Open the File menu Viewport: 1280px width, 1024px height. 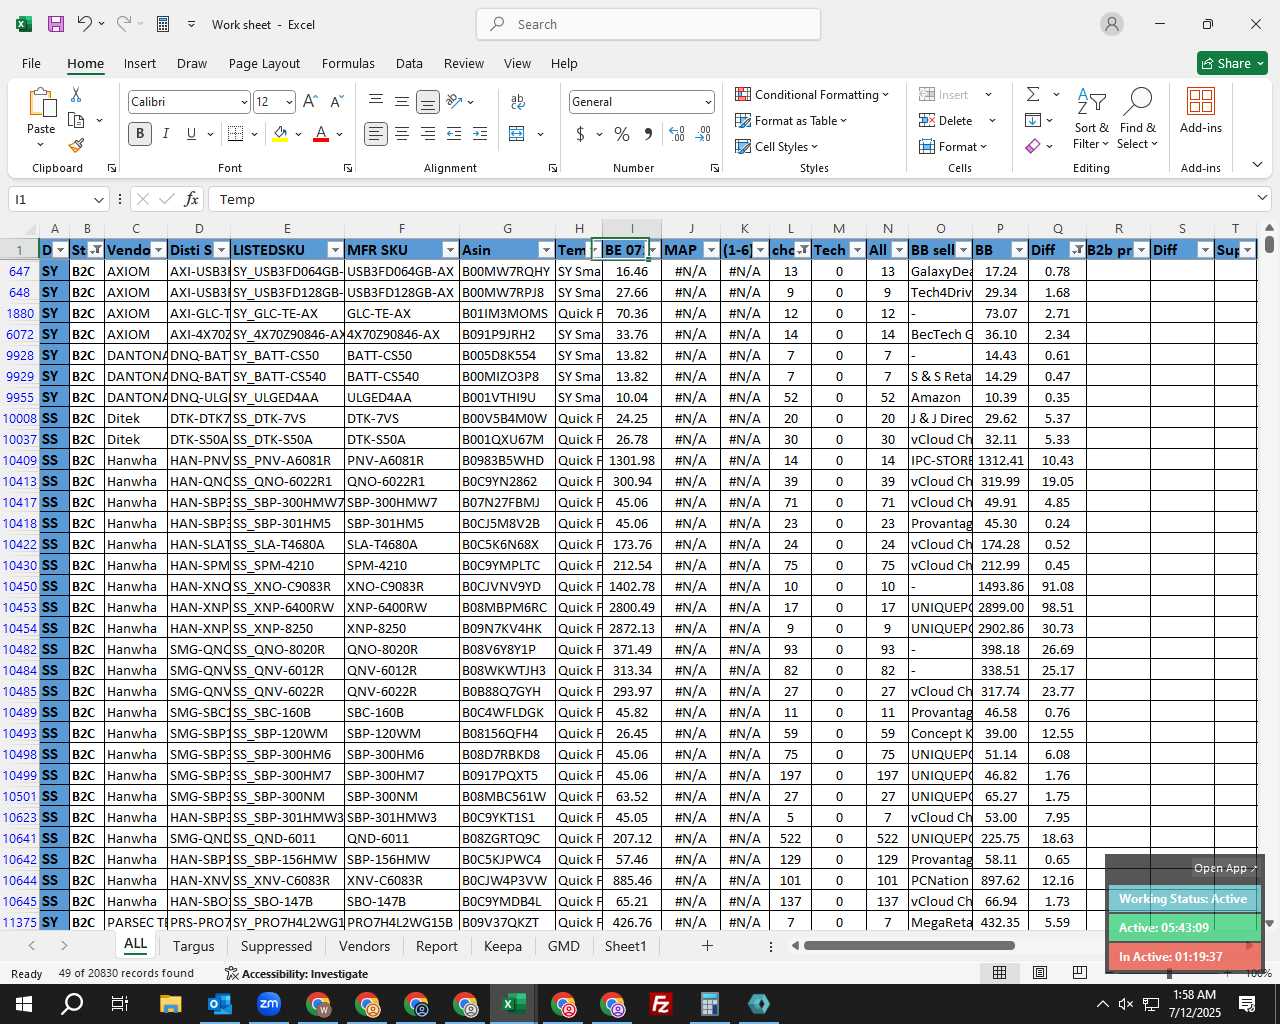pos(31,63)
